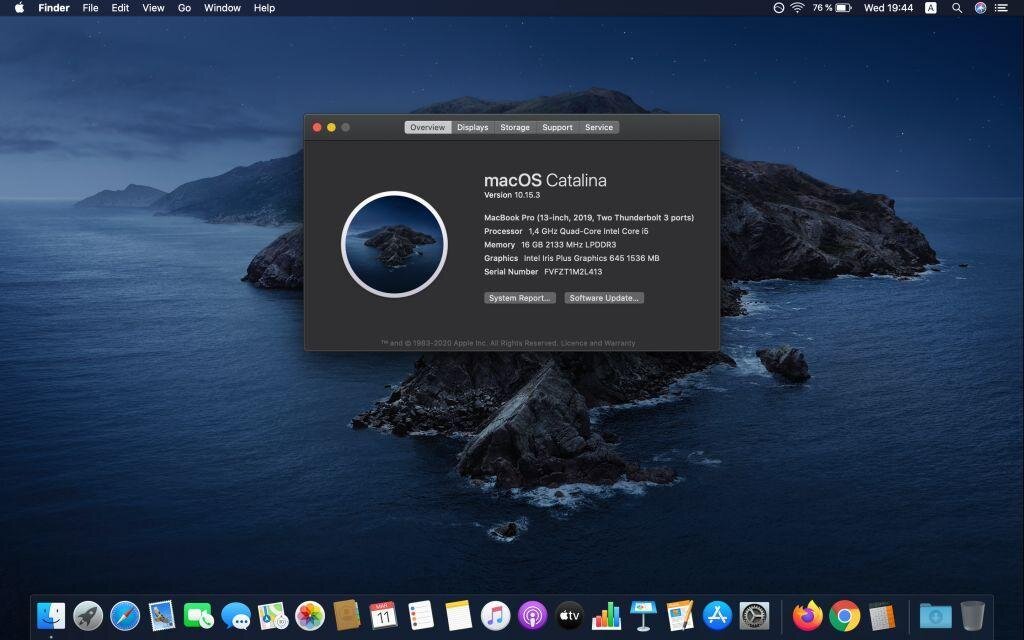The image size is (1024, 640).
Task: Select the Overview tab
Action: tap(428, 127)
